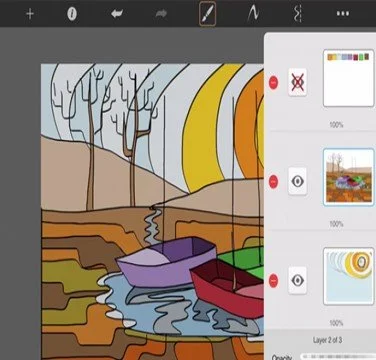Open the symmetry ruler tool

pyautogui.click(x=298, y=14)
